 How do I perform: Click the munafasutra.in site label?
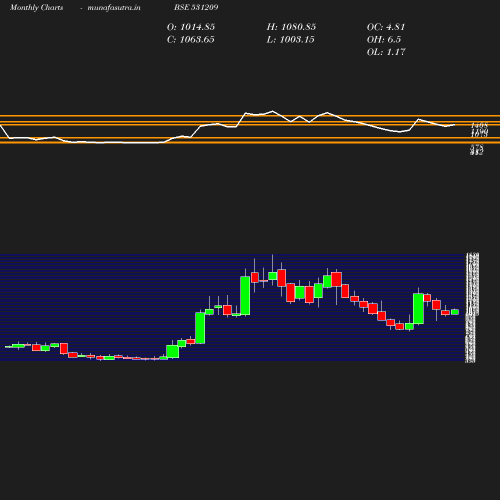[114, 7]
